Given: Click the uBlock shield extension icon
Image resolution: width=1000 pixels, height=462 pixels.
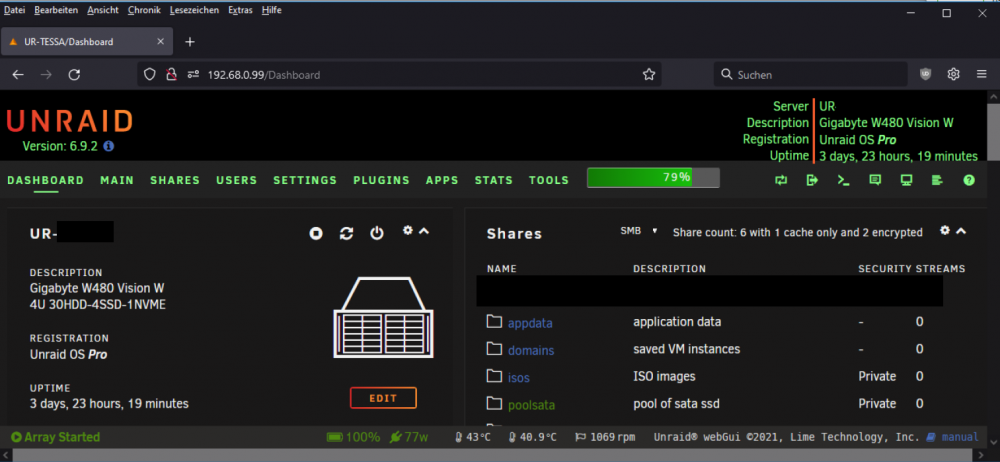Looking at the screenshot, I should coord(925,75).
